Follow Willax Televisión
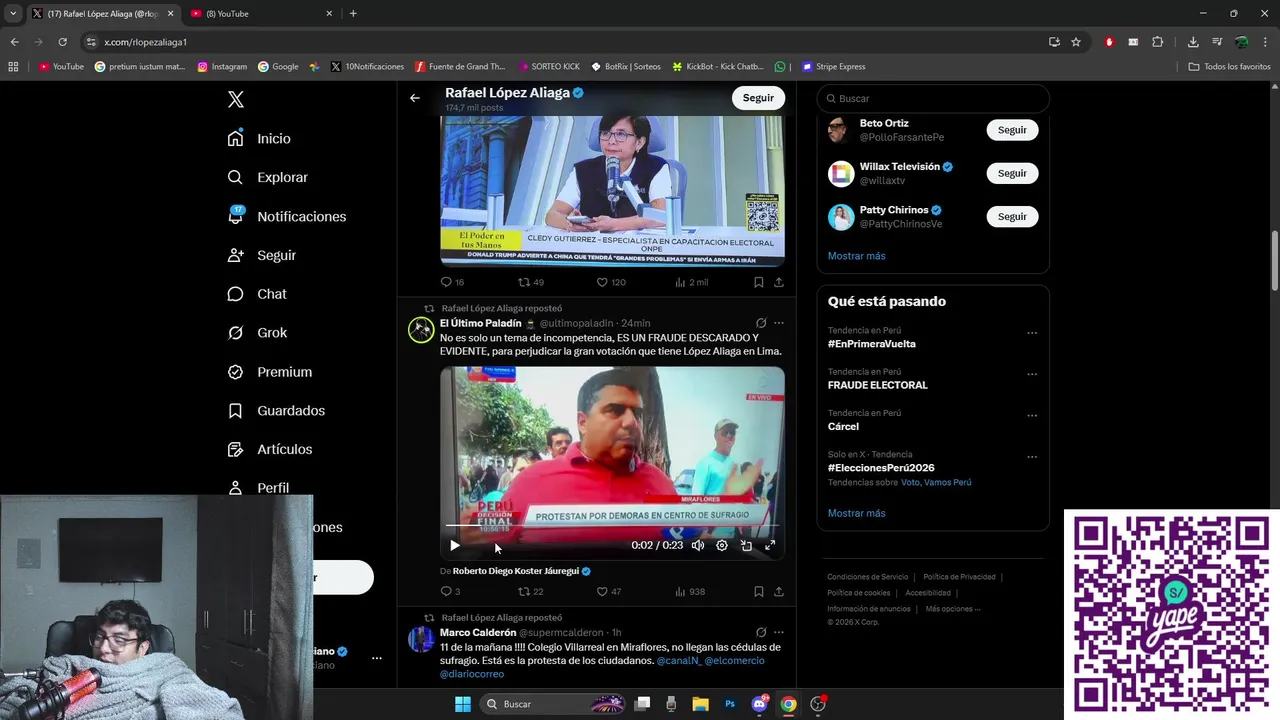Screen dimensions: 1280x720 (x=1012, y=173)
